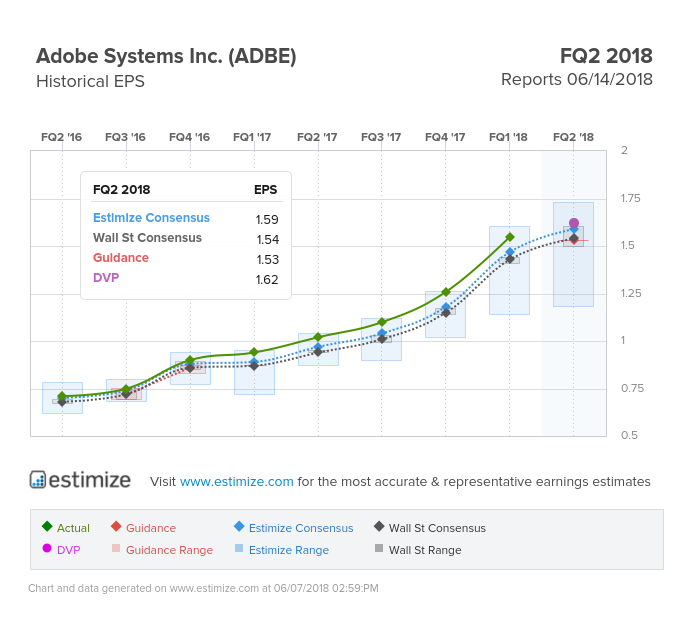Select the FQ4 '17 axis label
Screen dimensions: 685x620
click(x=445, y=137)
